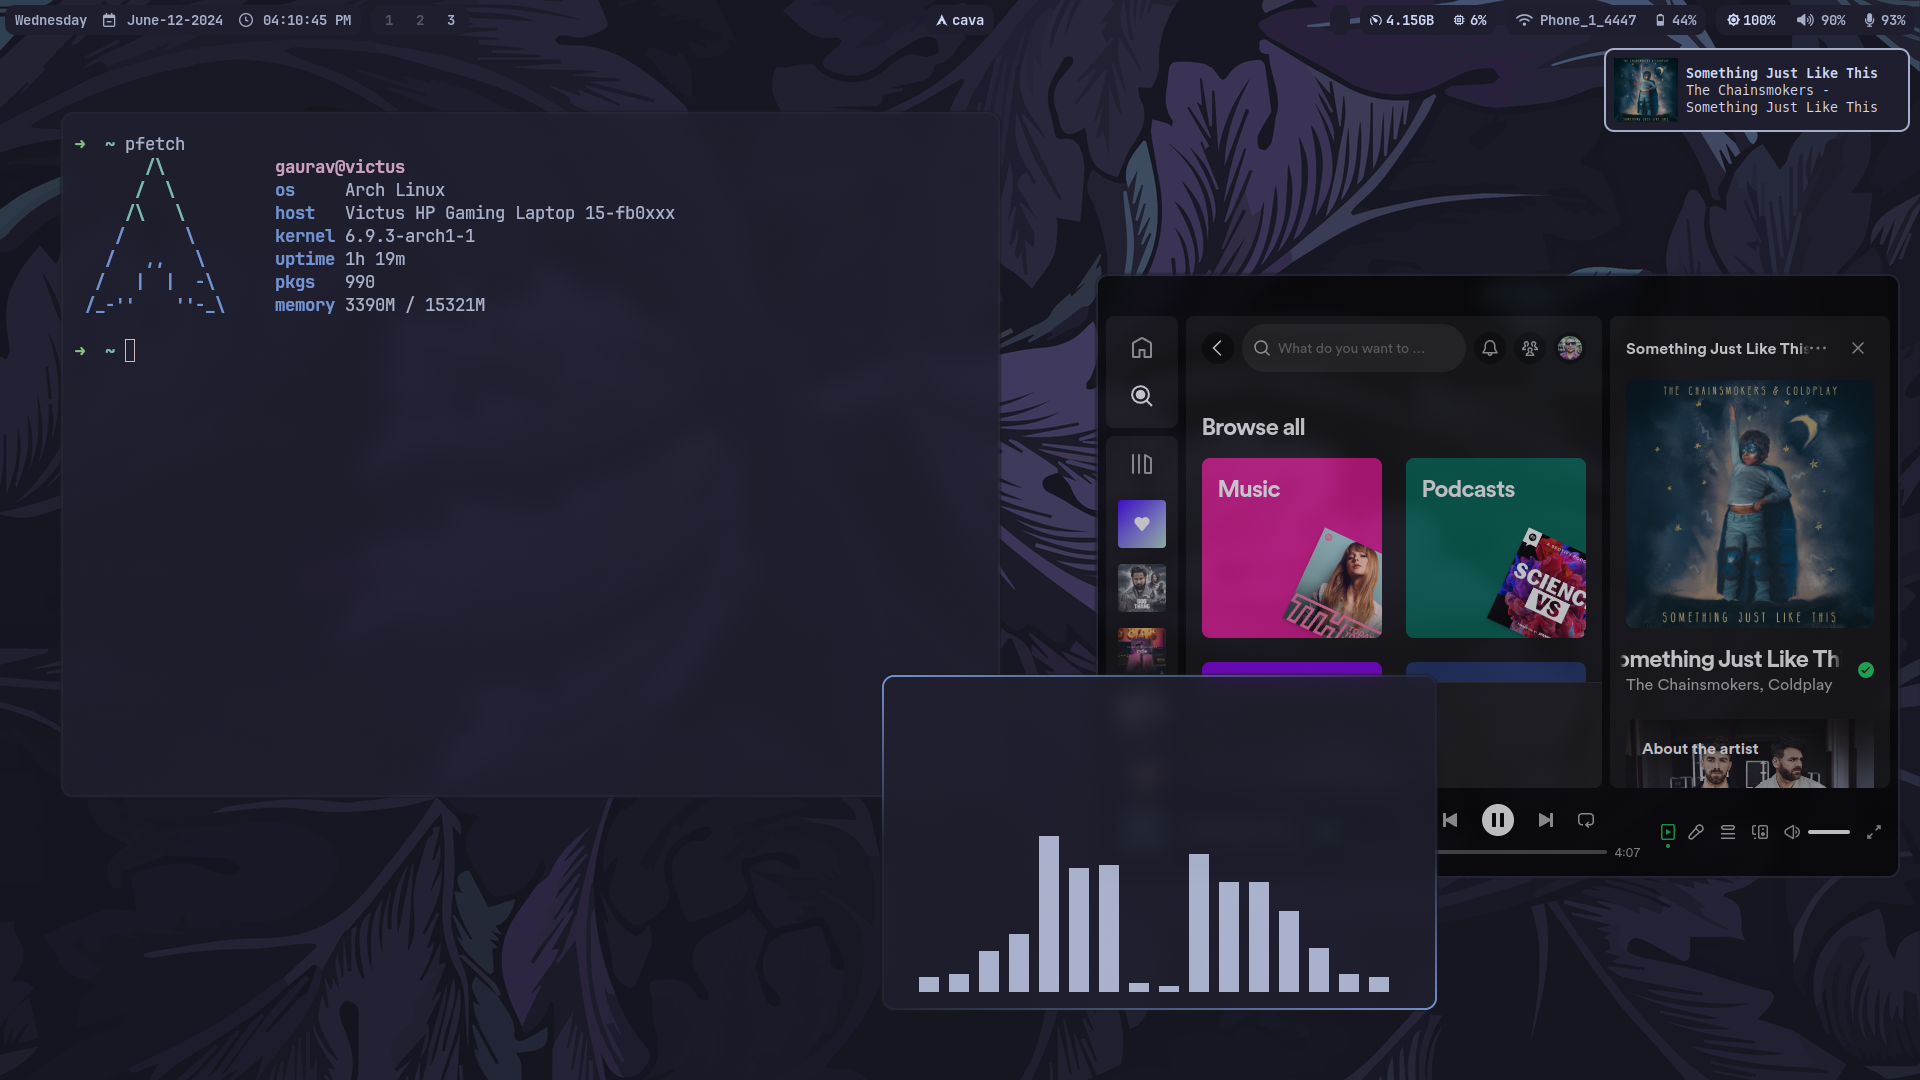Open Connect to a device
Viewport: 1920px width, 1080px height.
point(1760,832)
